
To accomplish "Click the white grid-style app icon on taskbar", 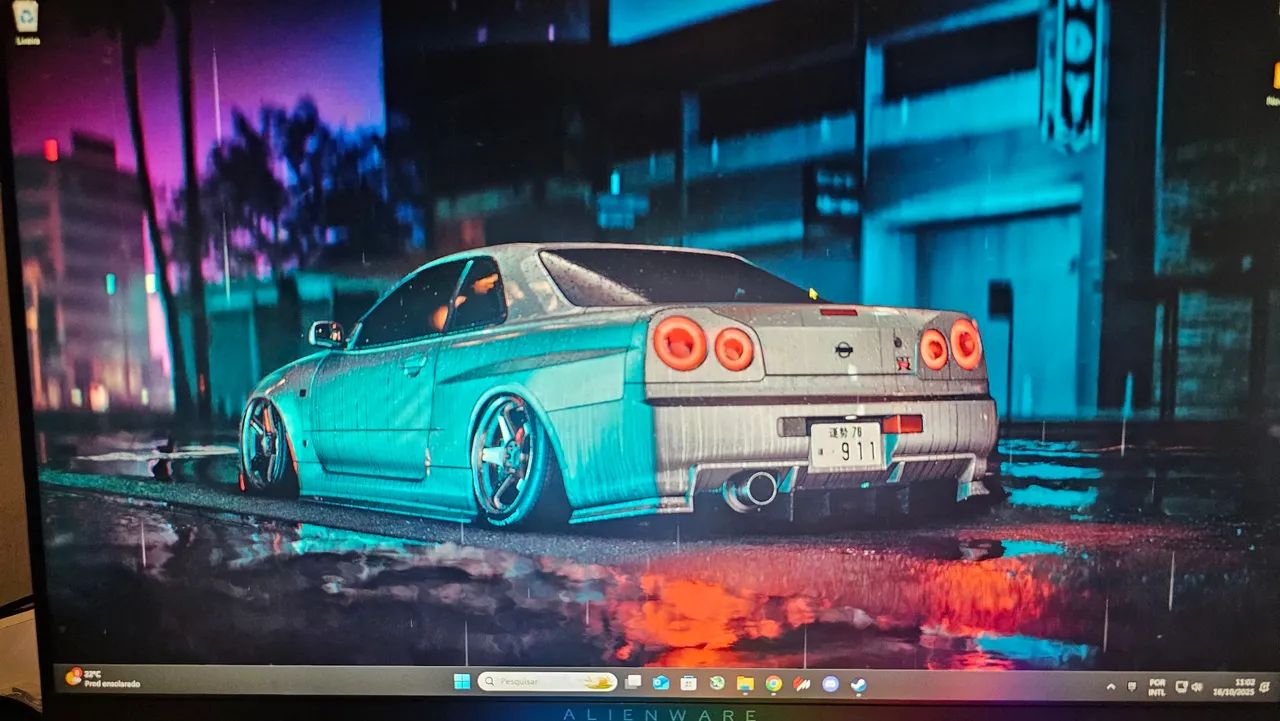I will (687, 684).
